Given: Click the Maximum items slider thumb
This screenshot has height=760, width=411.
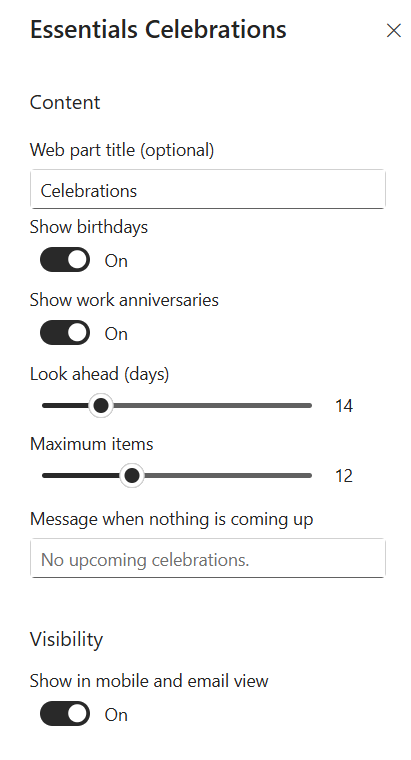Looking at the screenshot, I should (x=131, y=475).
